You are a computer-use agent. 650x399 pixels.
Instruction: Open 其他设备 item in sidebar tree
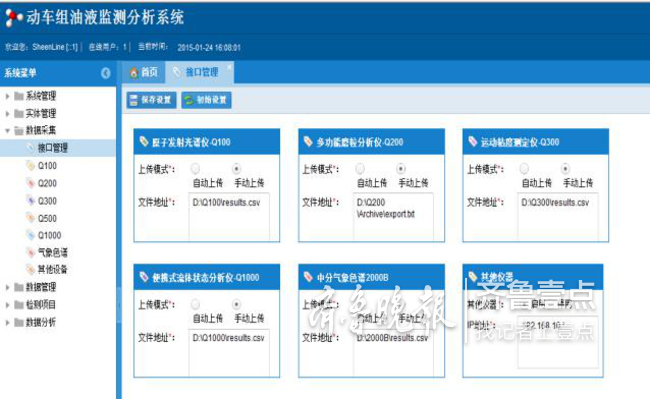pyautogui.click(x=53, y=269)
